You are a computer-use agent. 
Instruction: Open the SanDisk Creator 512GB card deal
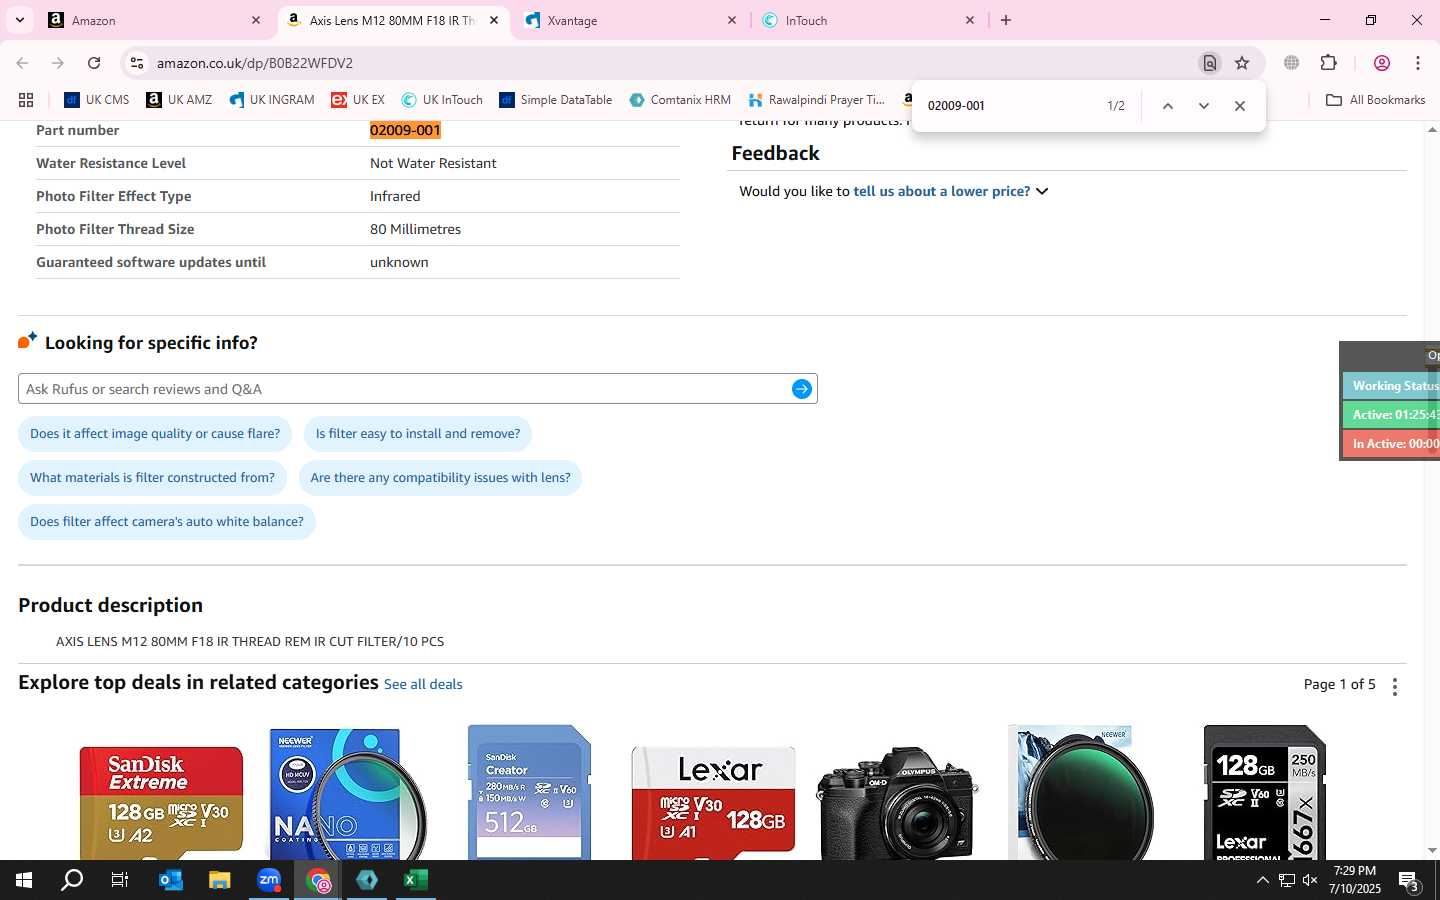[529, 792]
